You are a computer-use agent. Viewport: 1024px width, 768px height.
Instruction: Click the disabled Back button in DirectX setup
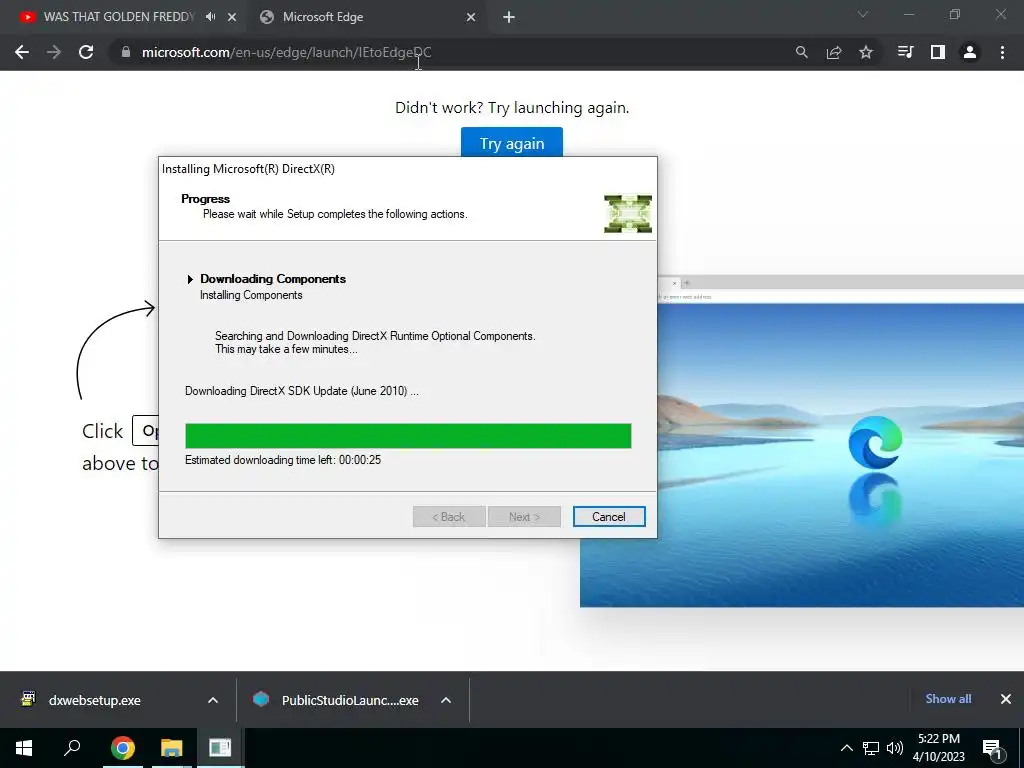pos(449,517)
